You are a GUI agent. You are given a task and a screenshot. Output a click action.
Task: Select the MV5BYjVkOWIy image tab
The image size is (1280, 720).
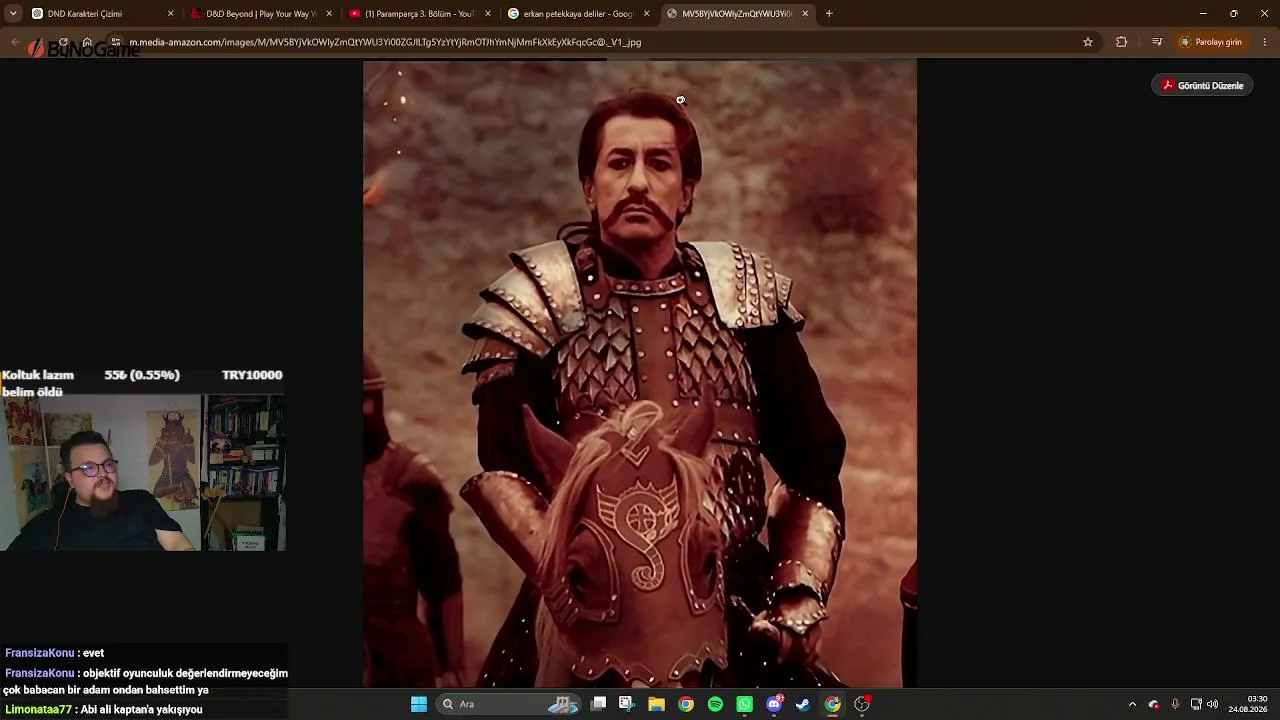(x=737, y=14)
